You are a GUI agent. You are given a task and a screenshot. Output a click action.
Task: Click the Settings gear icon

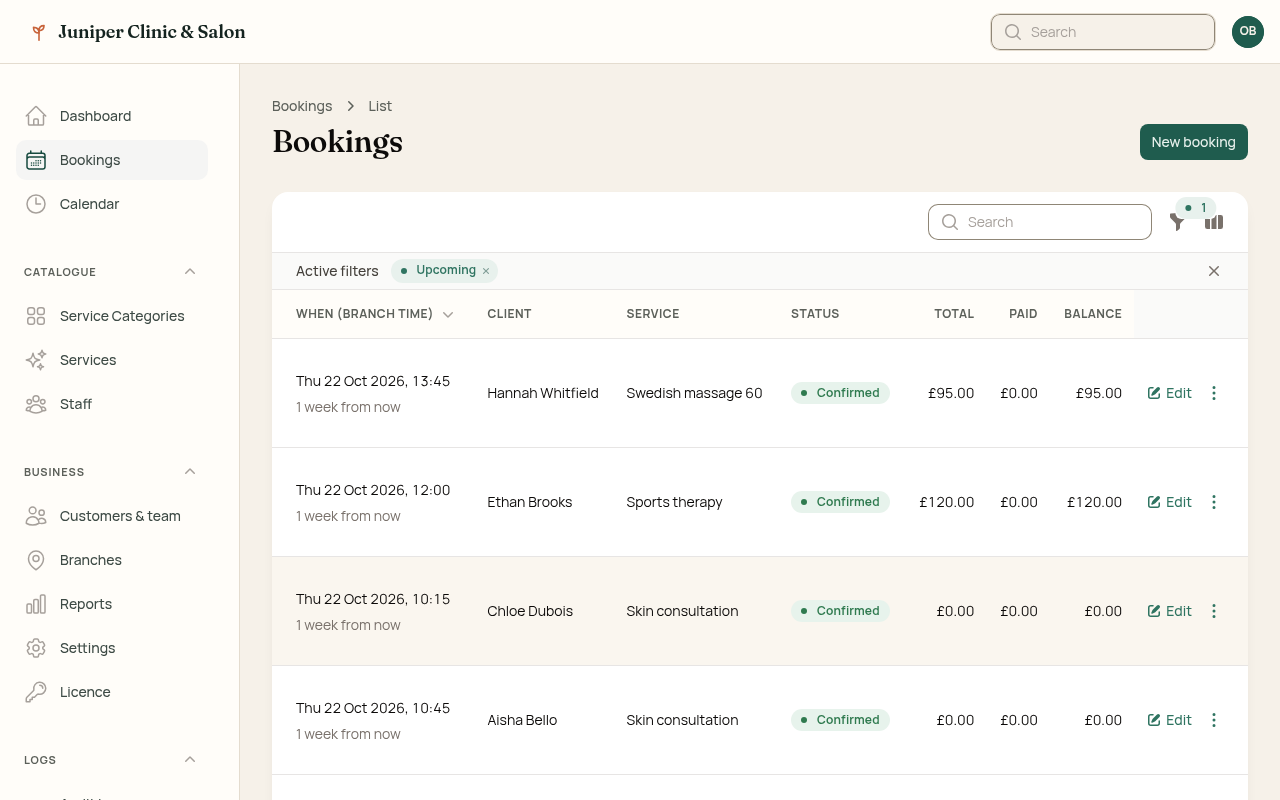coord(36,648)
